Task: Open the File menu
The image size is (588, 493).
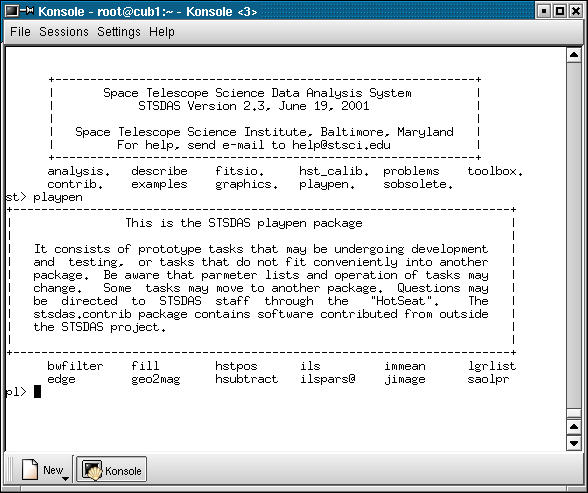Action: (x=20, y=32)
